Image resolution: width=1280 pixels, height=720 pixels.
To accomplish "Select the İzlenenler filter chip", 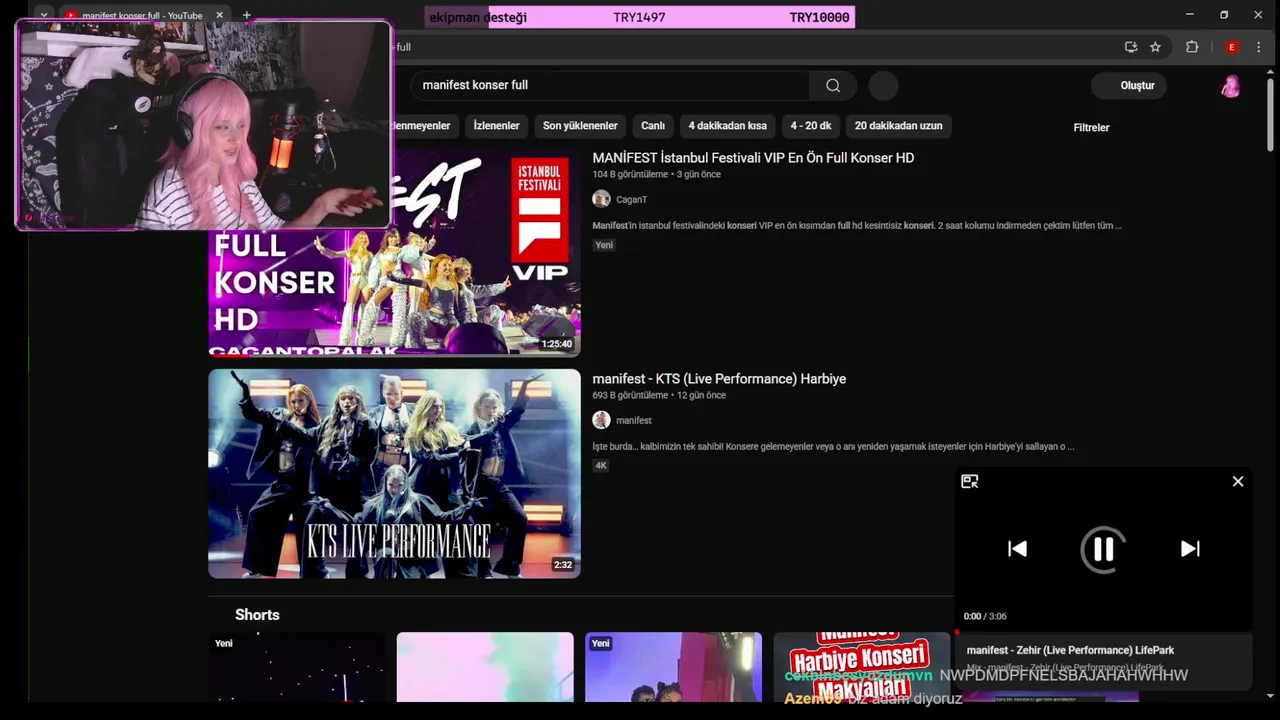I will click(496, 126).
